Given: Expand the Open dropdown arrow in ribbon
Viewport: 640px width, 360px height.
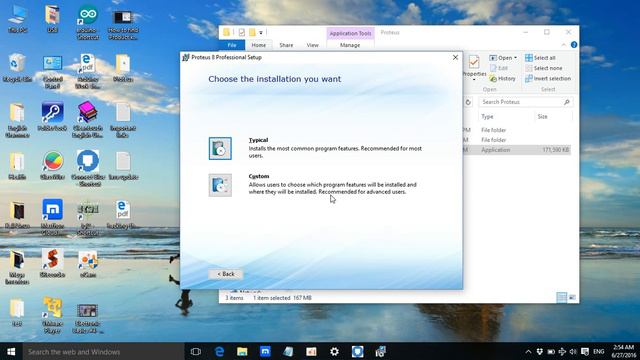Looking at the screenshot, I should click(x=516, y=58).
